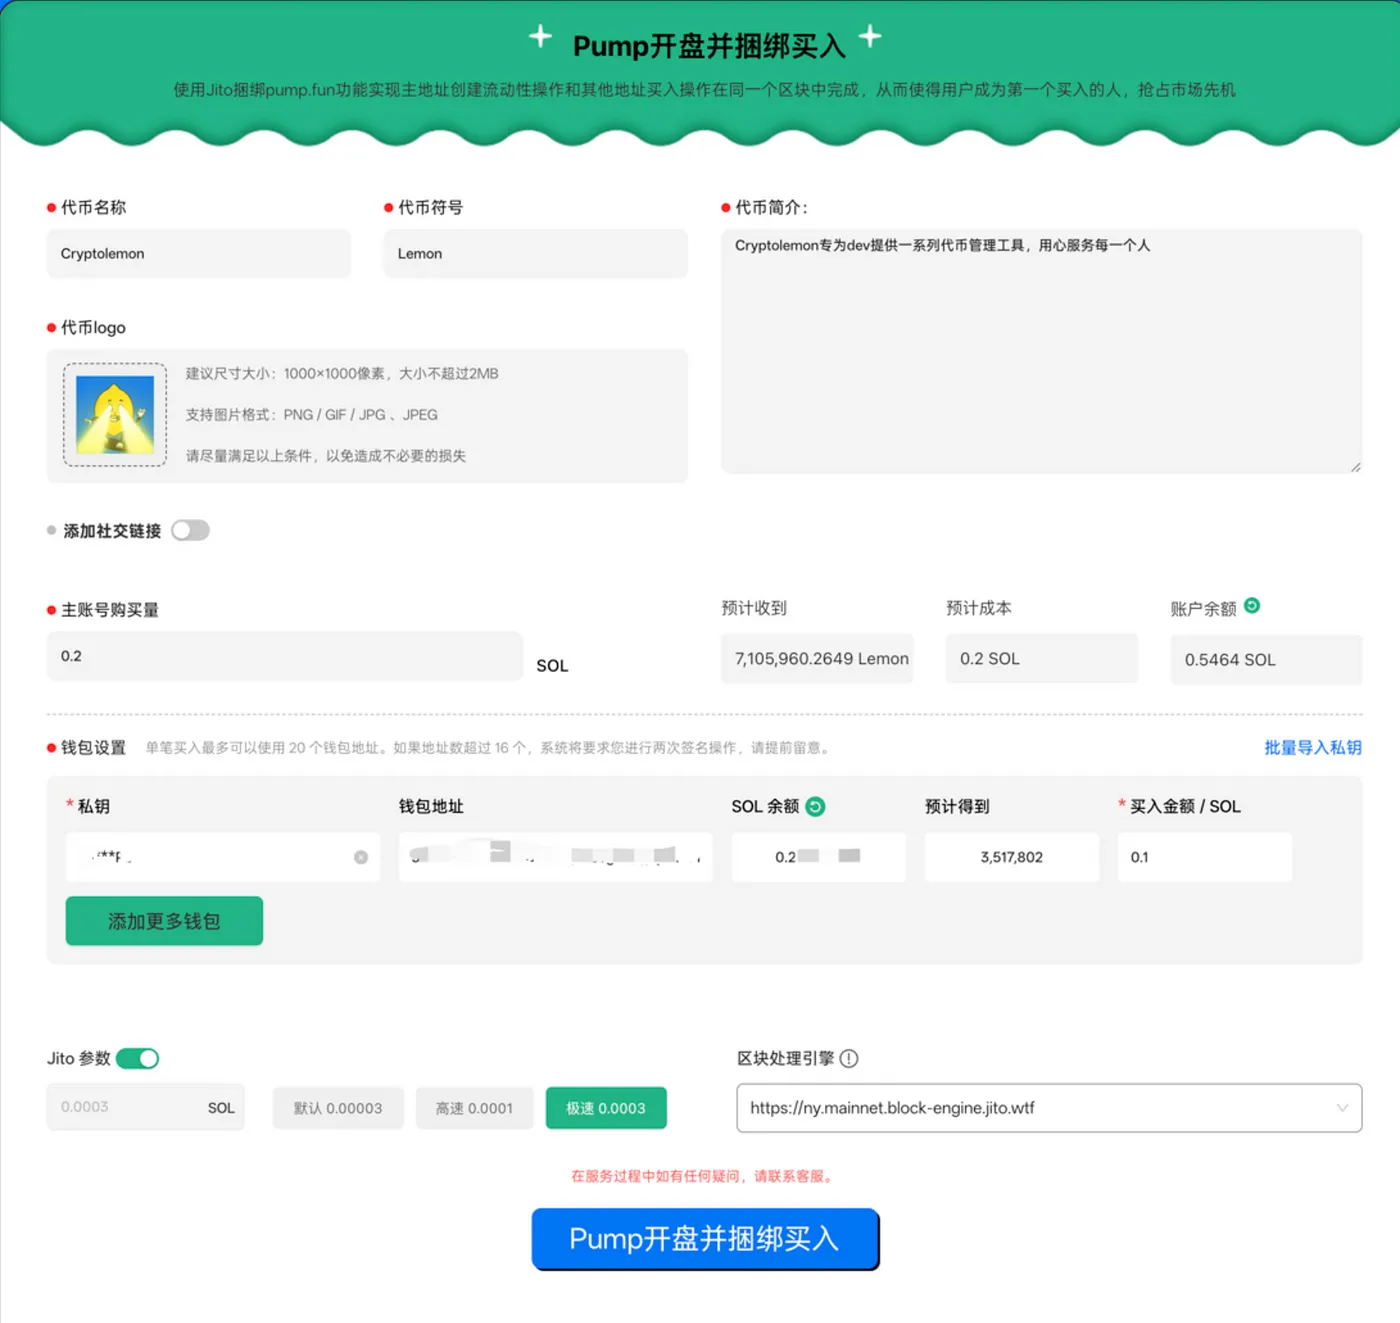
Task: Disable the Jito 参数 switch
Action: (x=138, y=1058)
